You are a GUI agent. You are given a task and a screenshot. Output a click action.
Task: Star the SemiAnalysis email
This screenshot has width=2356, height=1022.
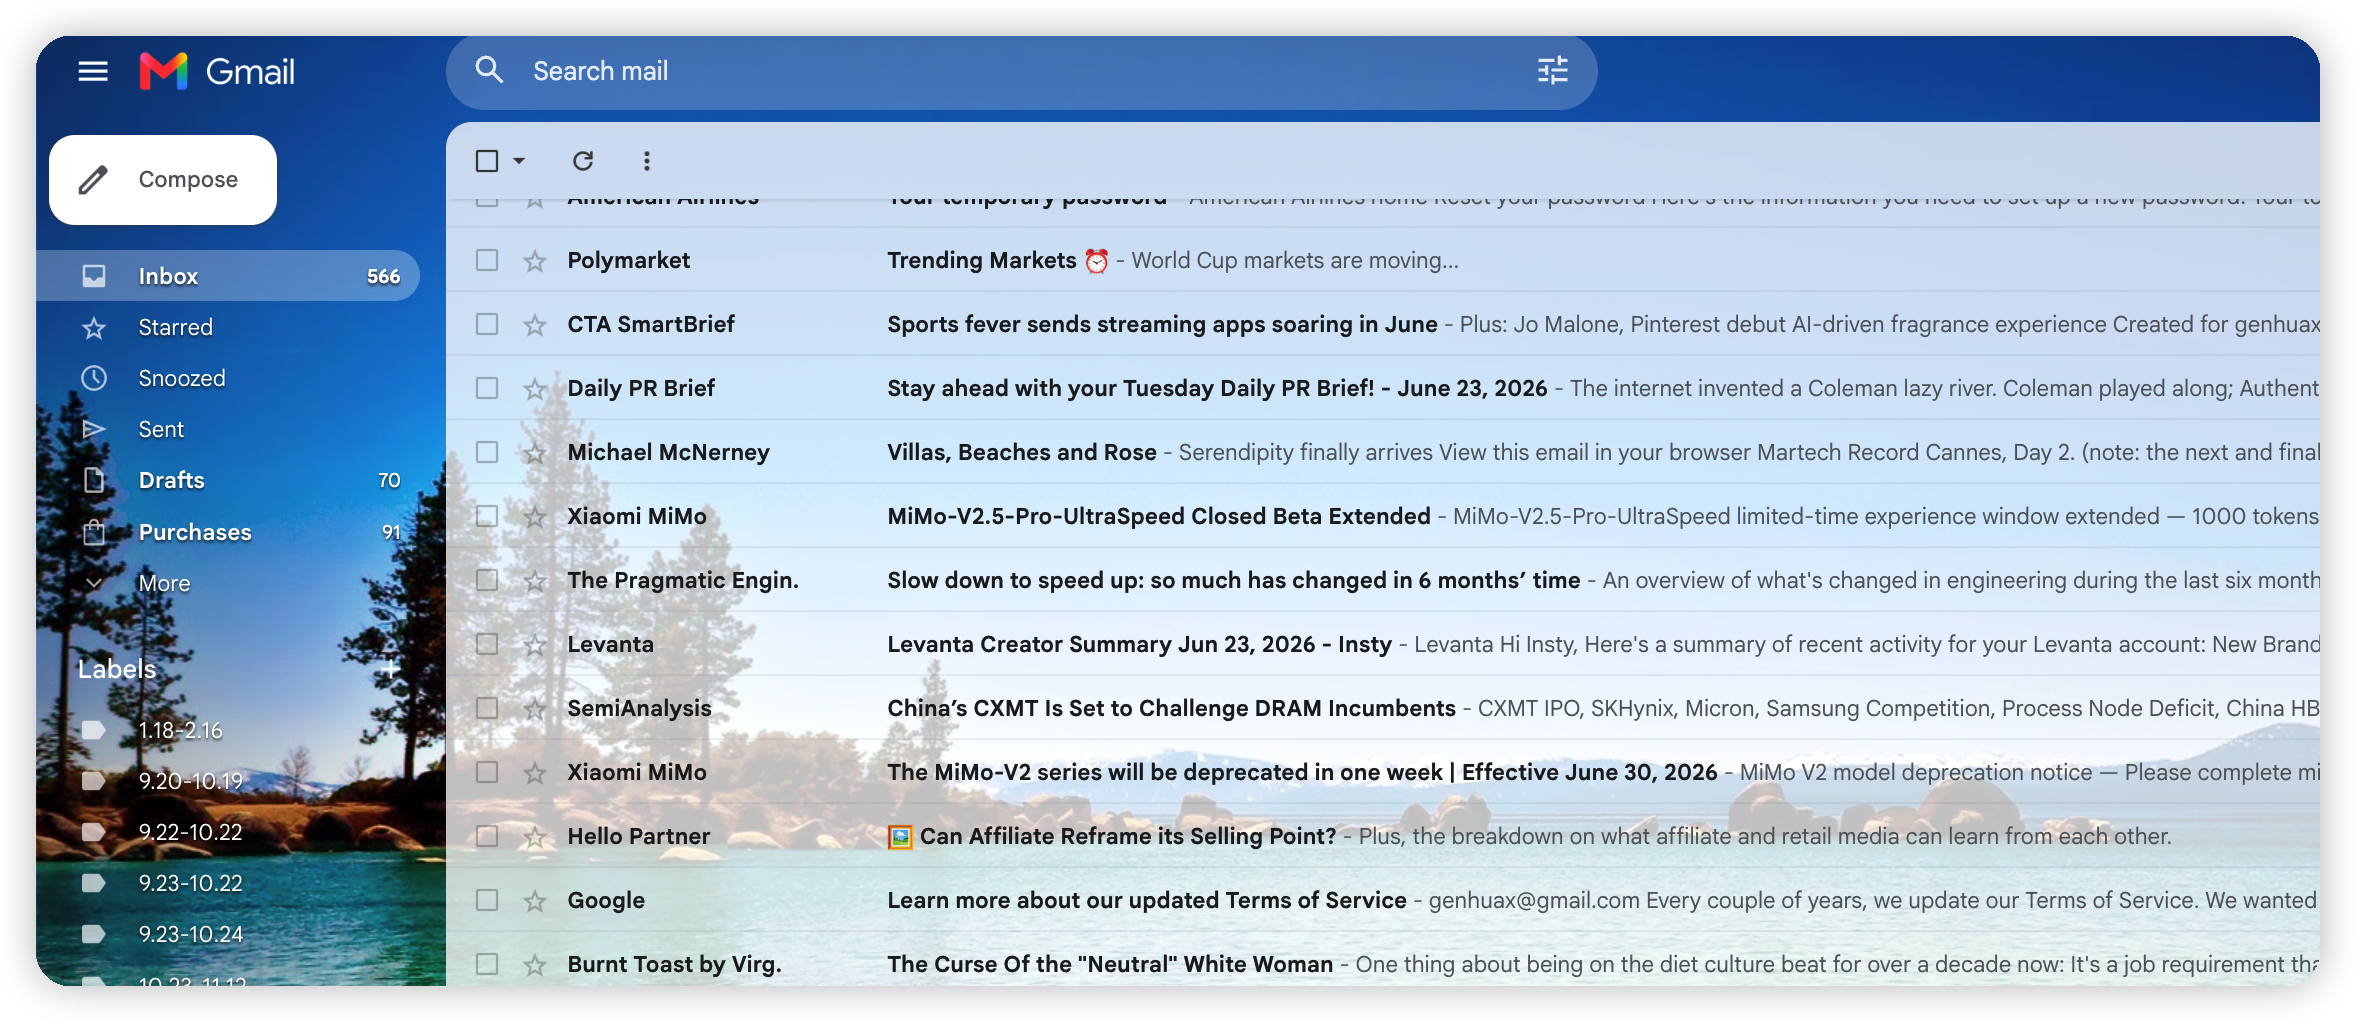(x=535, y=709)
